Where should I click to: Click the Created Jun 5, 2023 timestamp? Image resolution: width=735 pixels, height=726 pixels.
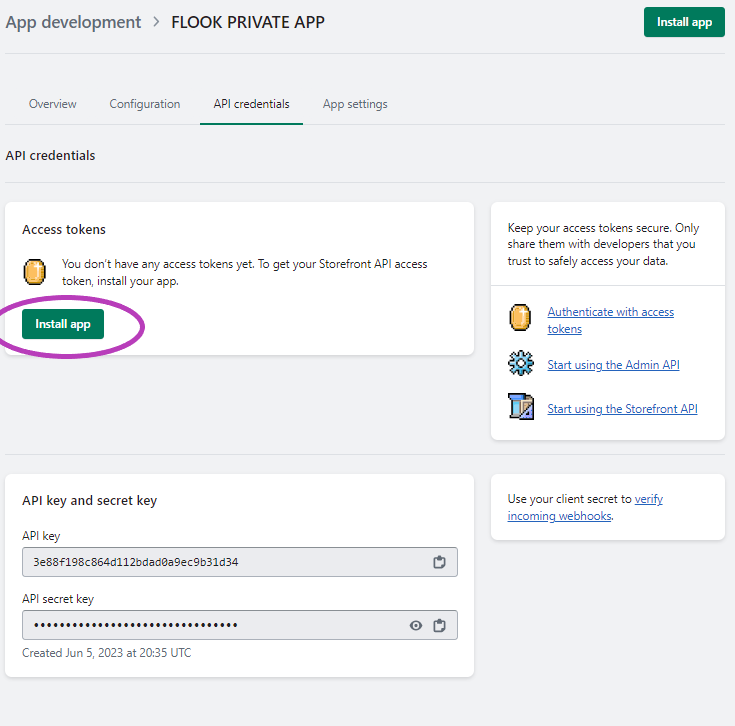[x=106, y=653]
